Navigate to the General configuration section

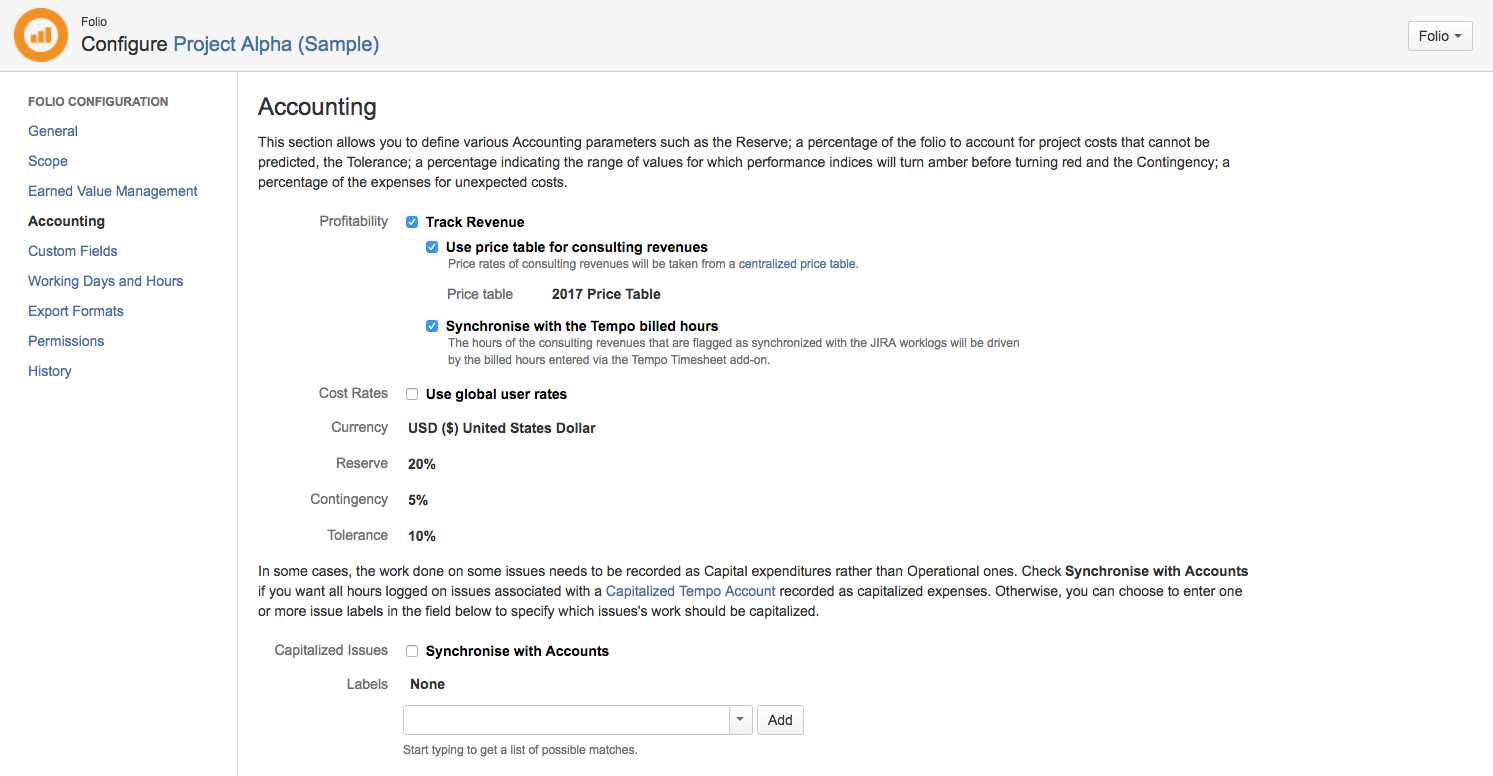(52, 131)
